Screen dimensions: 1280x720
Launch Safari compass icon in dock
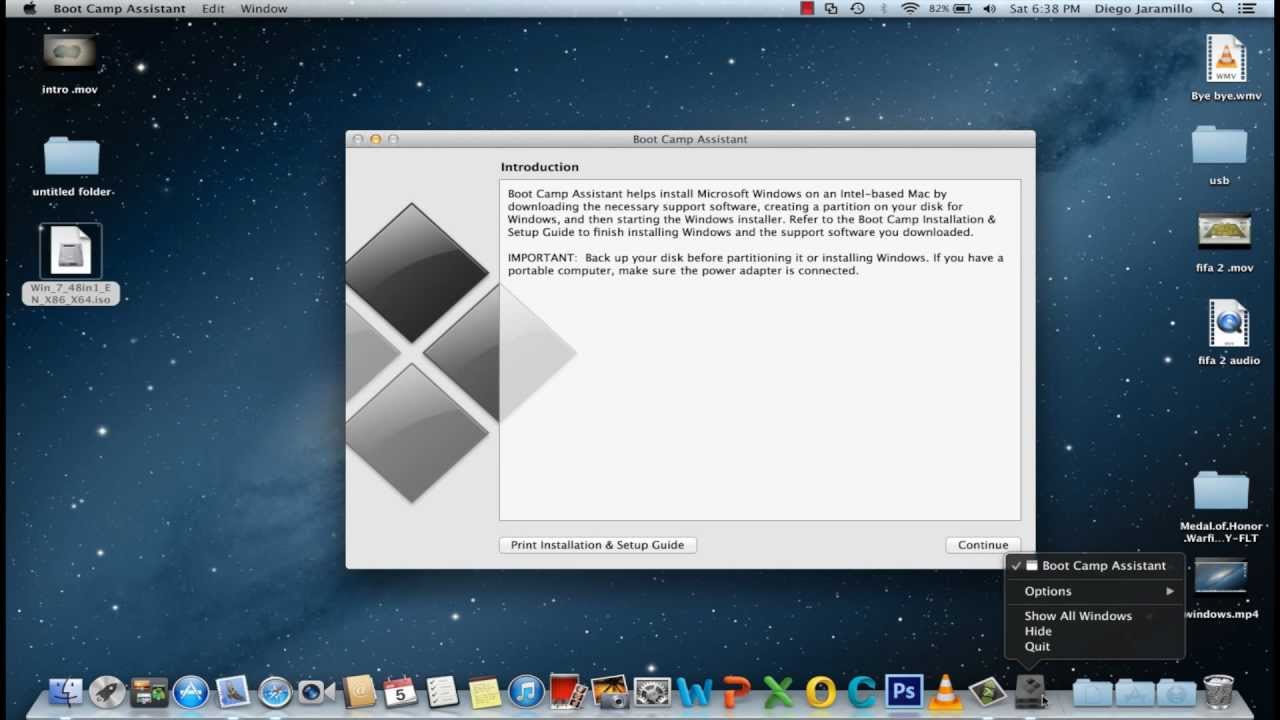(x=275, y=692)
